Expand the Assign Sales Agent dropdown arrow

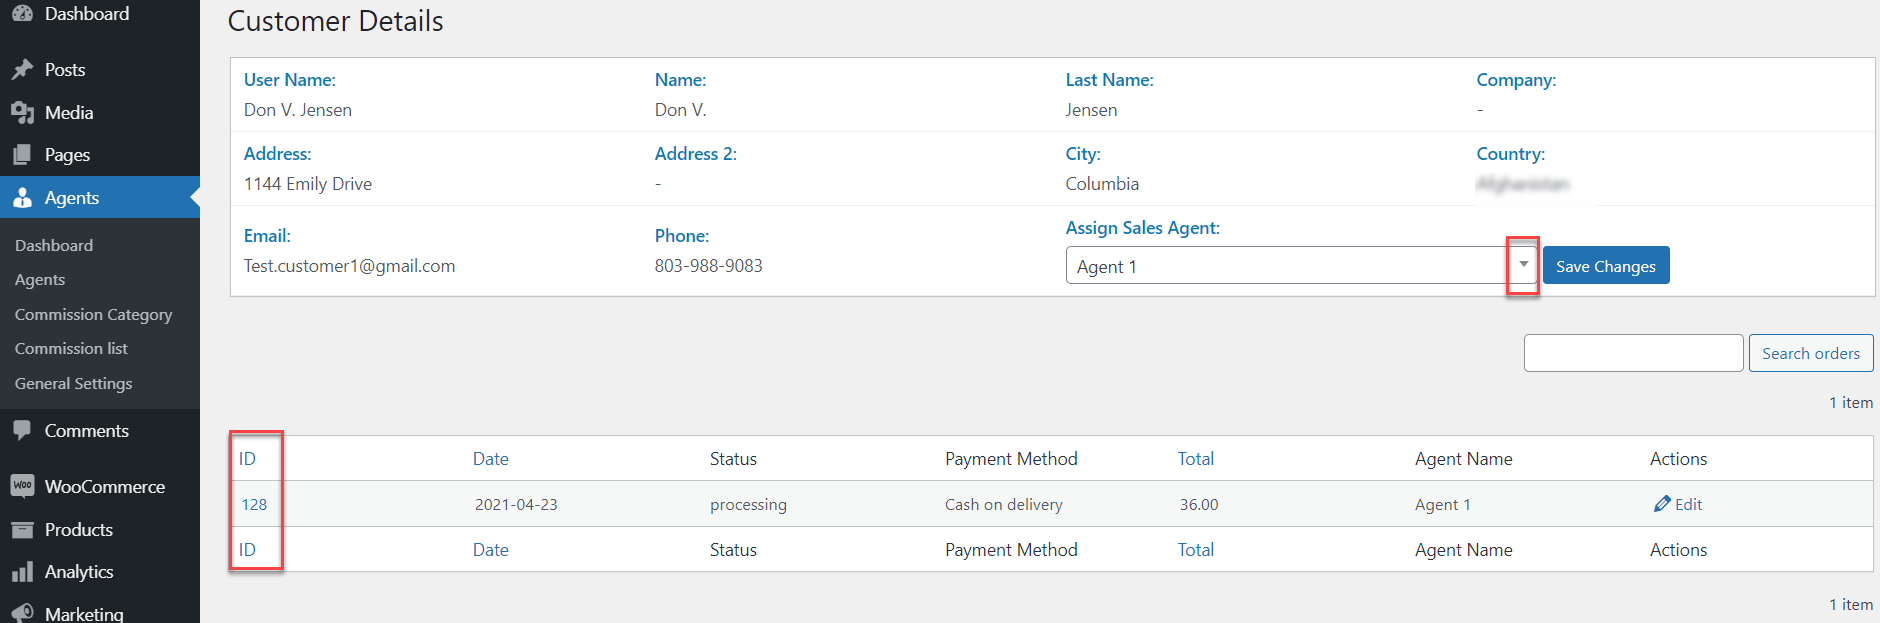pos(1523,265)
